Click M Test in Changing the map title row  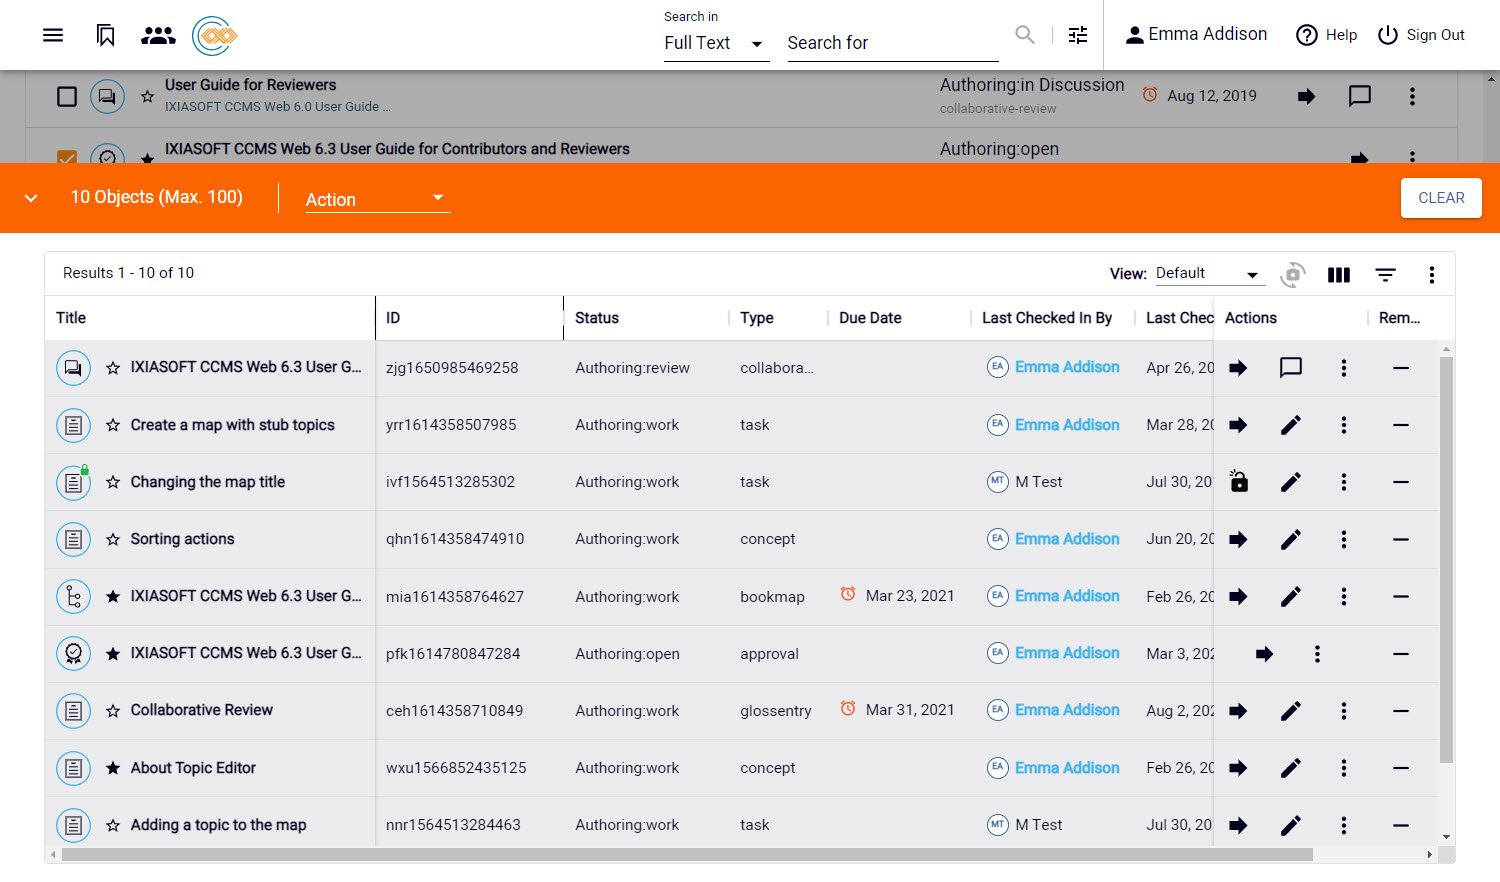click(1039, 482)
